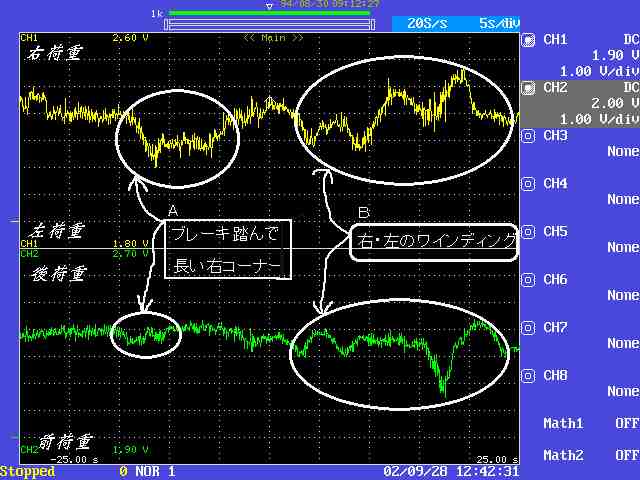
Task: Select the CH7 label in channel panel
Action: coord(555,327)
